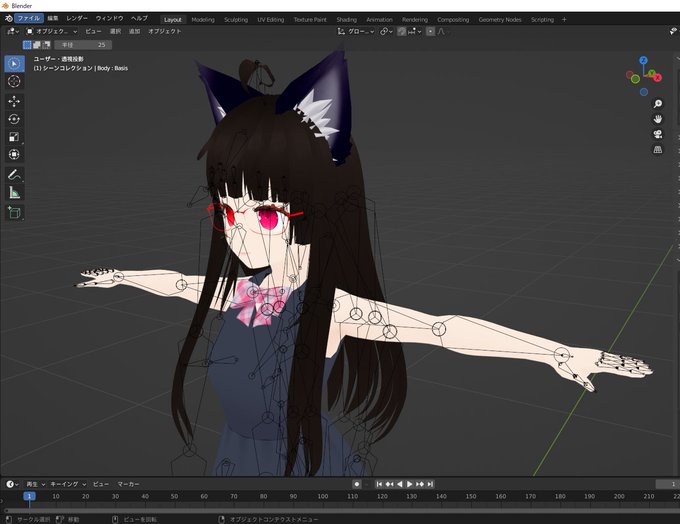Open the timeline editor type dropdown

pyautogui.click(x=12, y=484)
